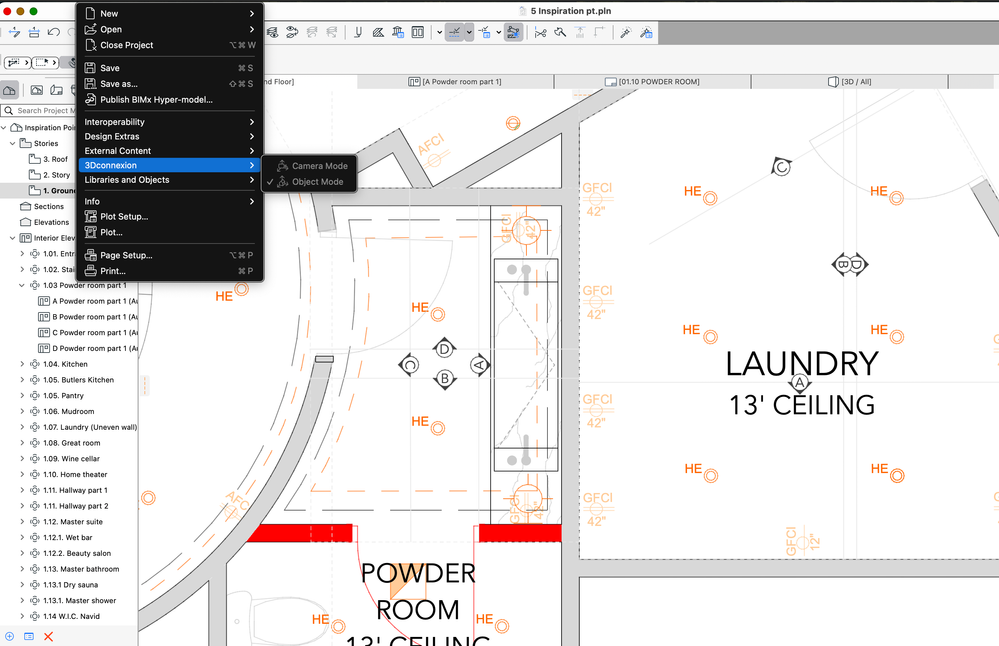Click the snap points options icon
999x646 pixels.
point(485,32)
